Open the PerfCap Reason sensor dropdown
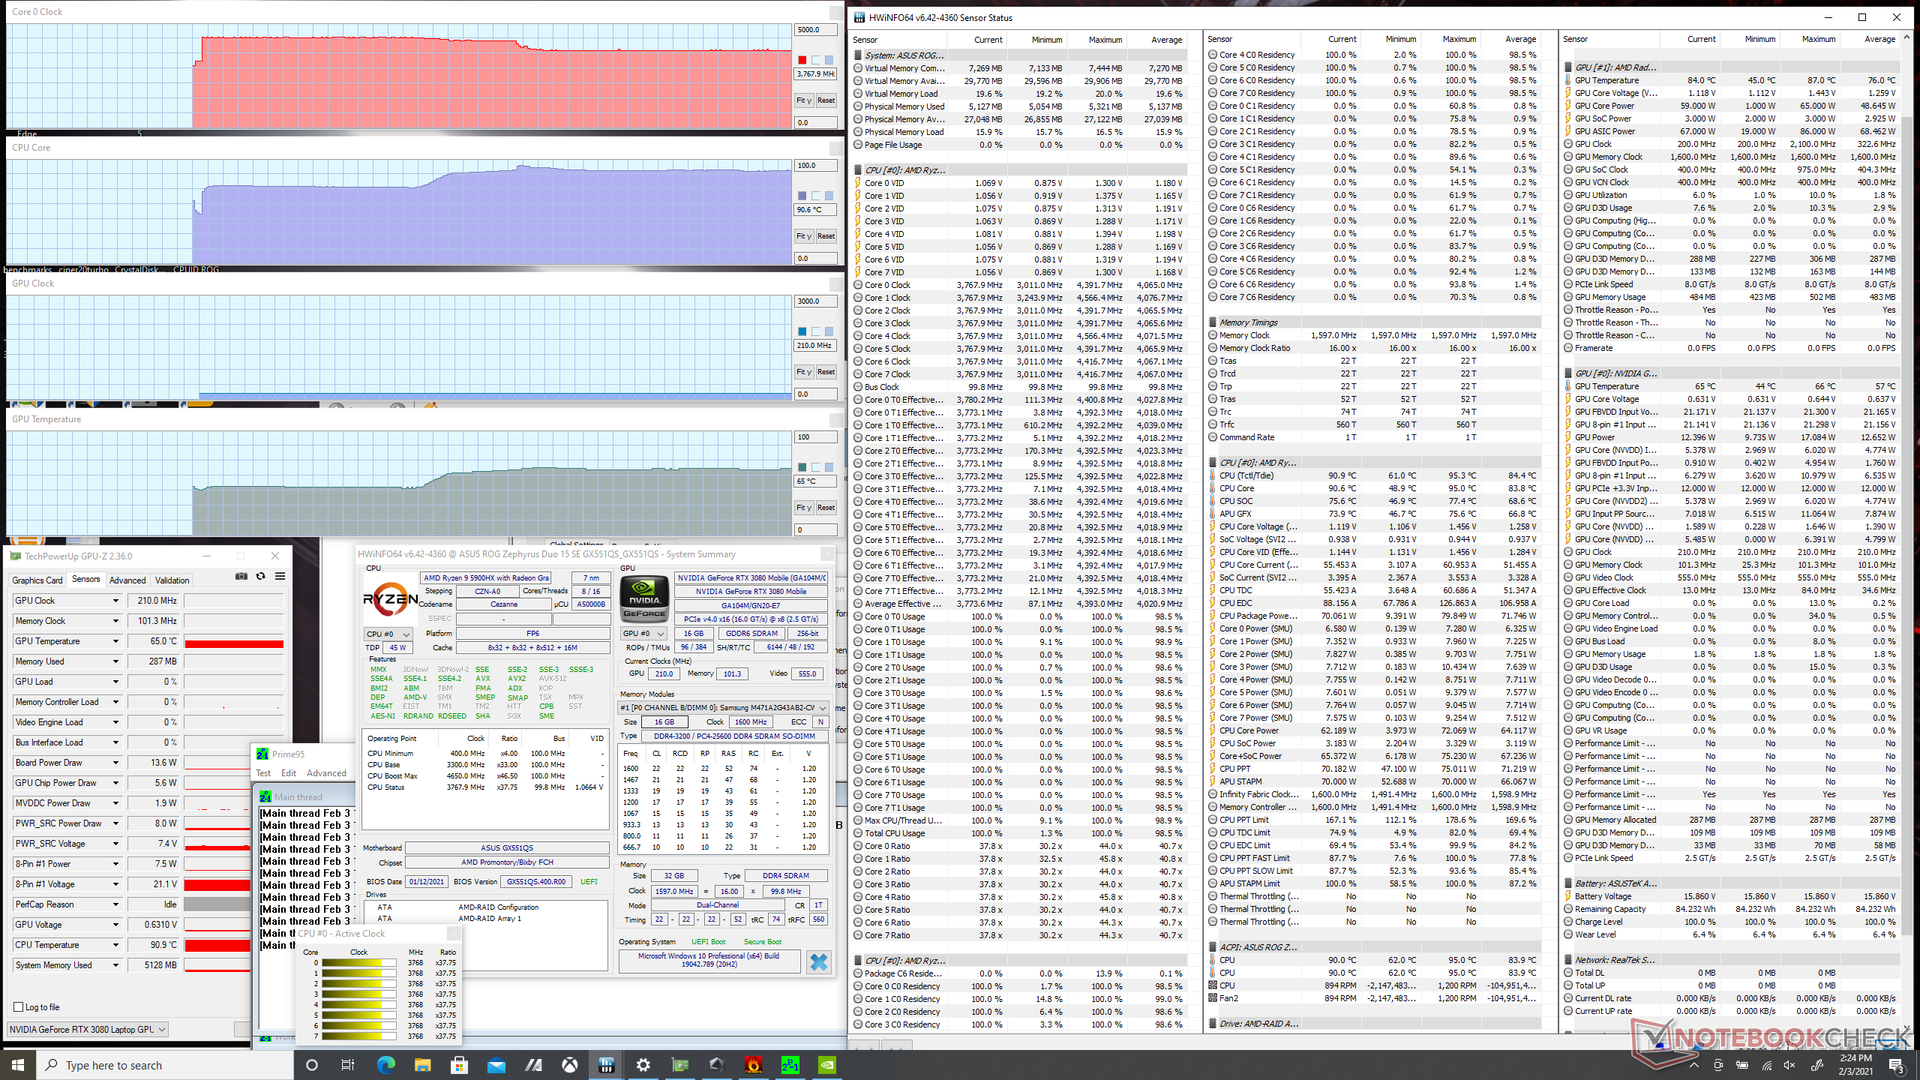1920x1080 pixels. pyautogui.click(x=115, y=905)
